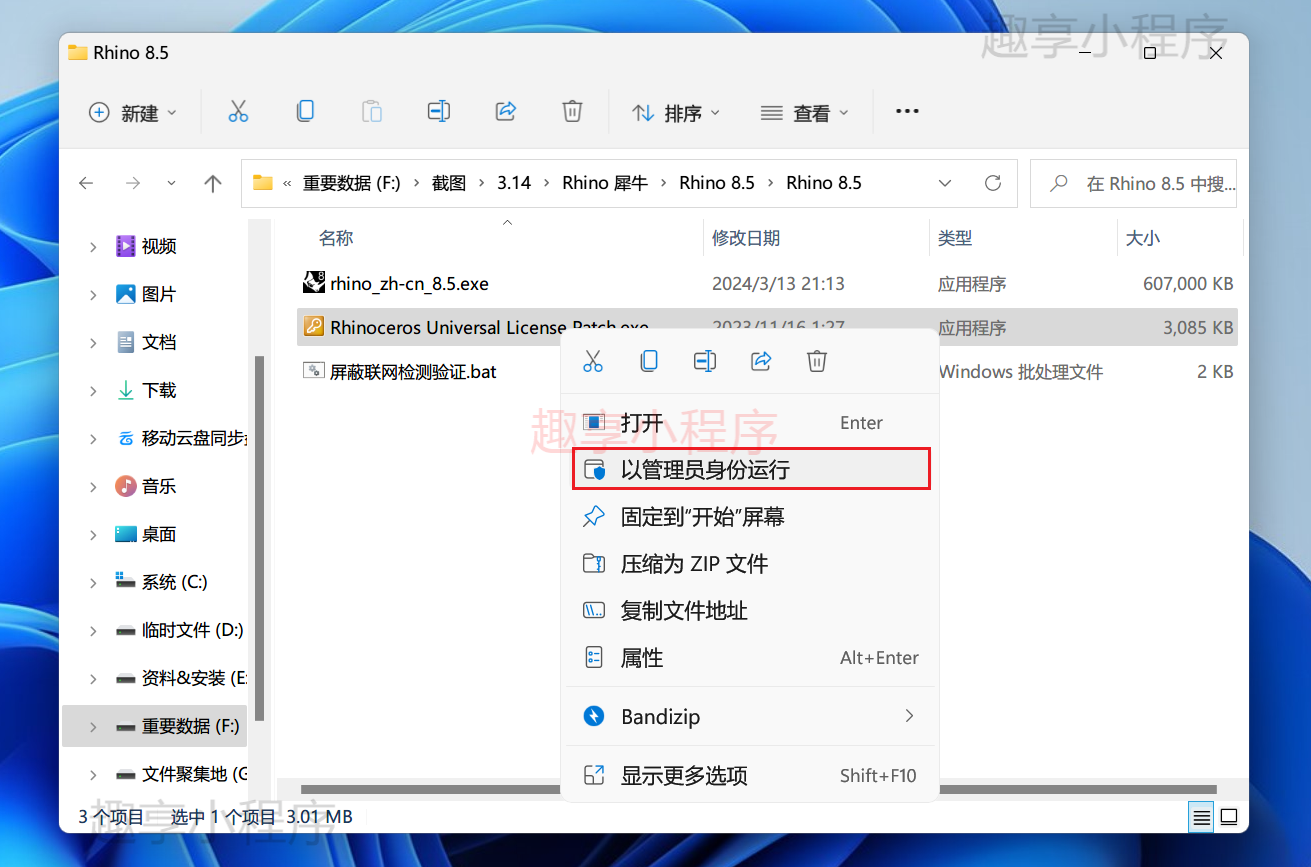Viewport: 1311px width, 867px height.
Task: Click the Cut scissors icon in the context menu
Action: 593,361
